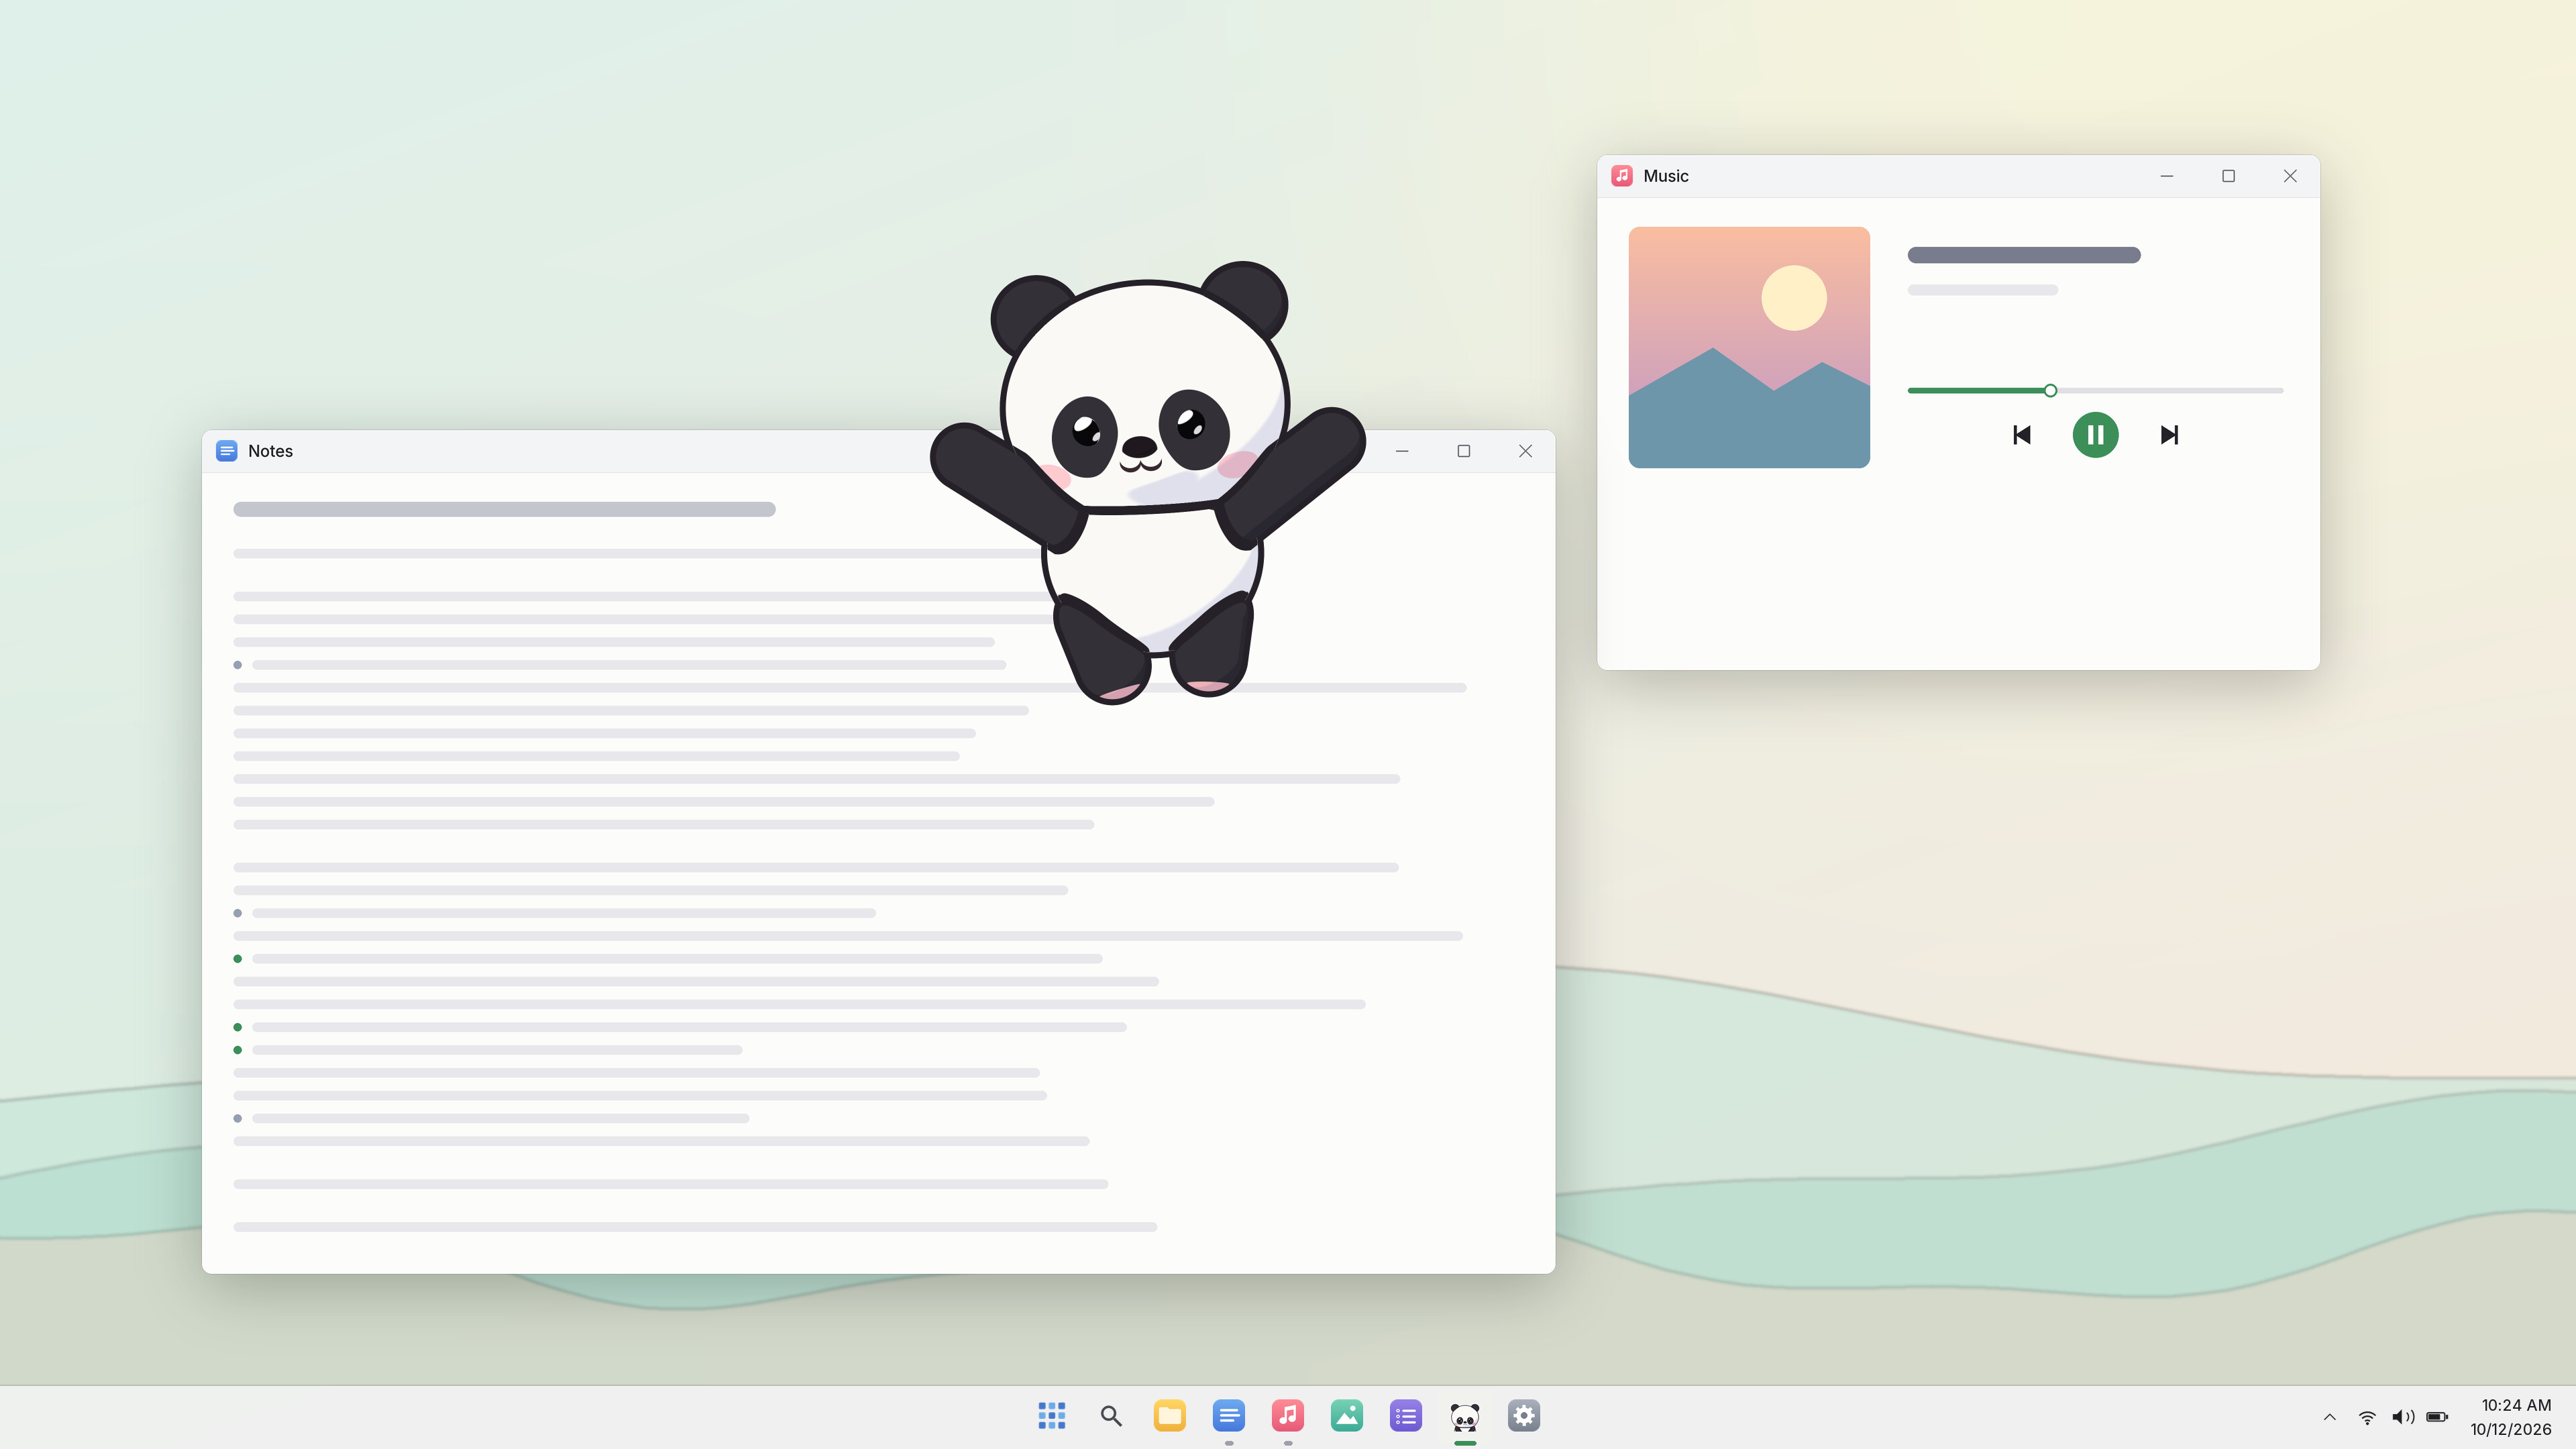This screenshot has width=2576, height=1449.
Task: Click the song title placeholder in Music
Action: 2024,255
